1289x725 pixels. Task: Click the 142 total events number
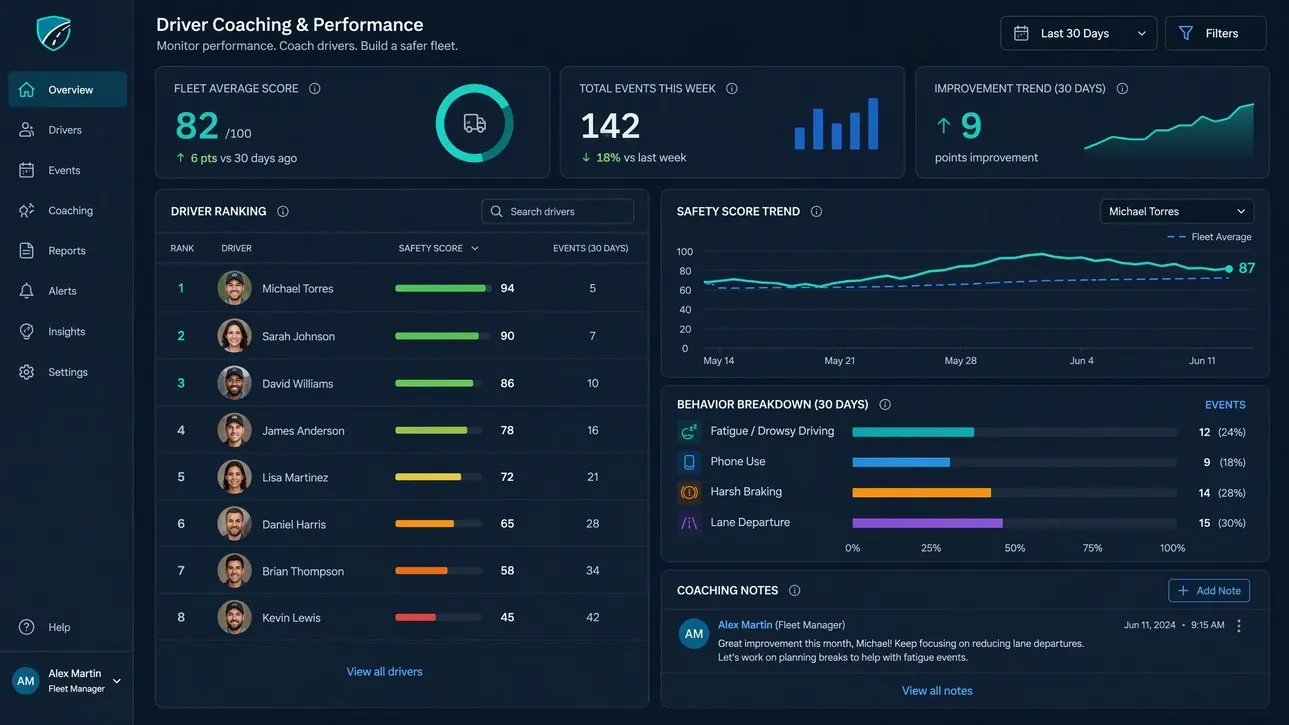[610, 126]
